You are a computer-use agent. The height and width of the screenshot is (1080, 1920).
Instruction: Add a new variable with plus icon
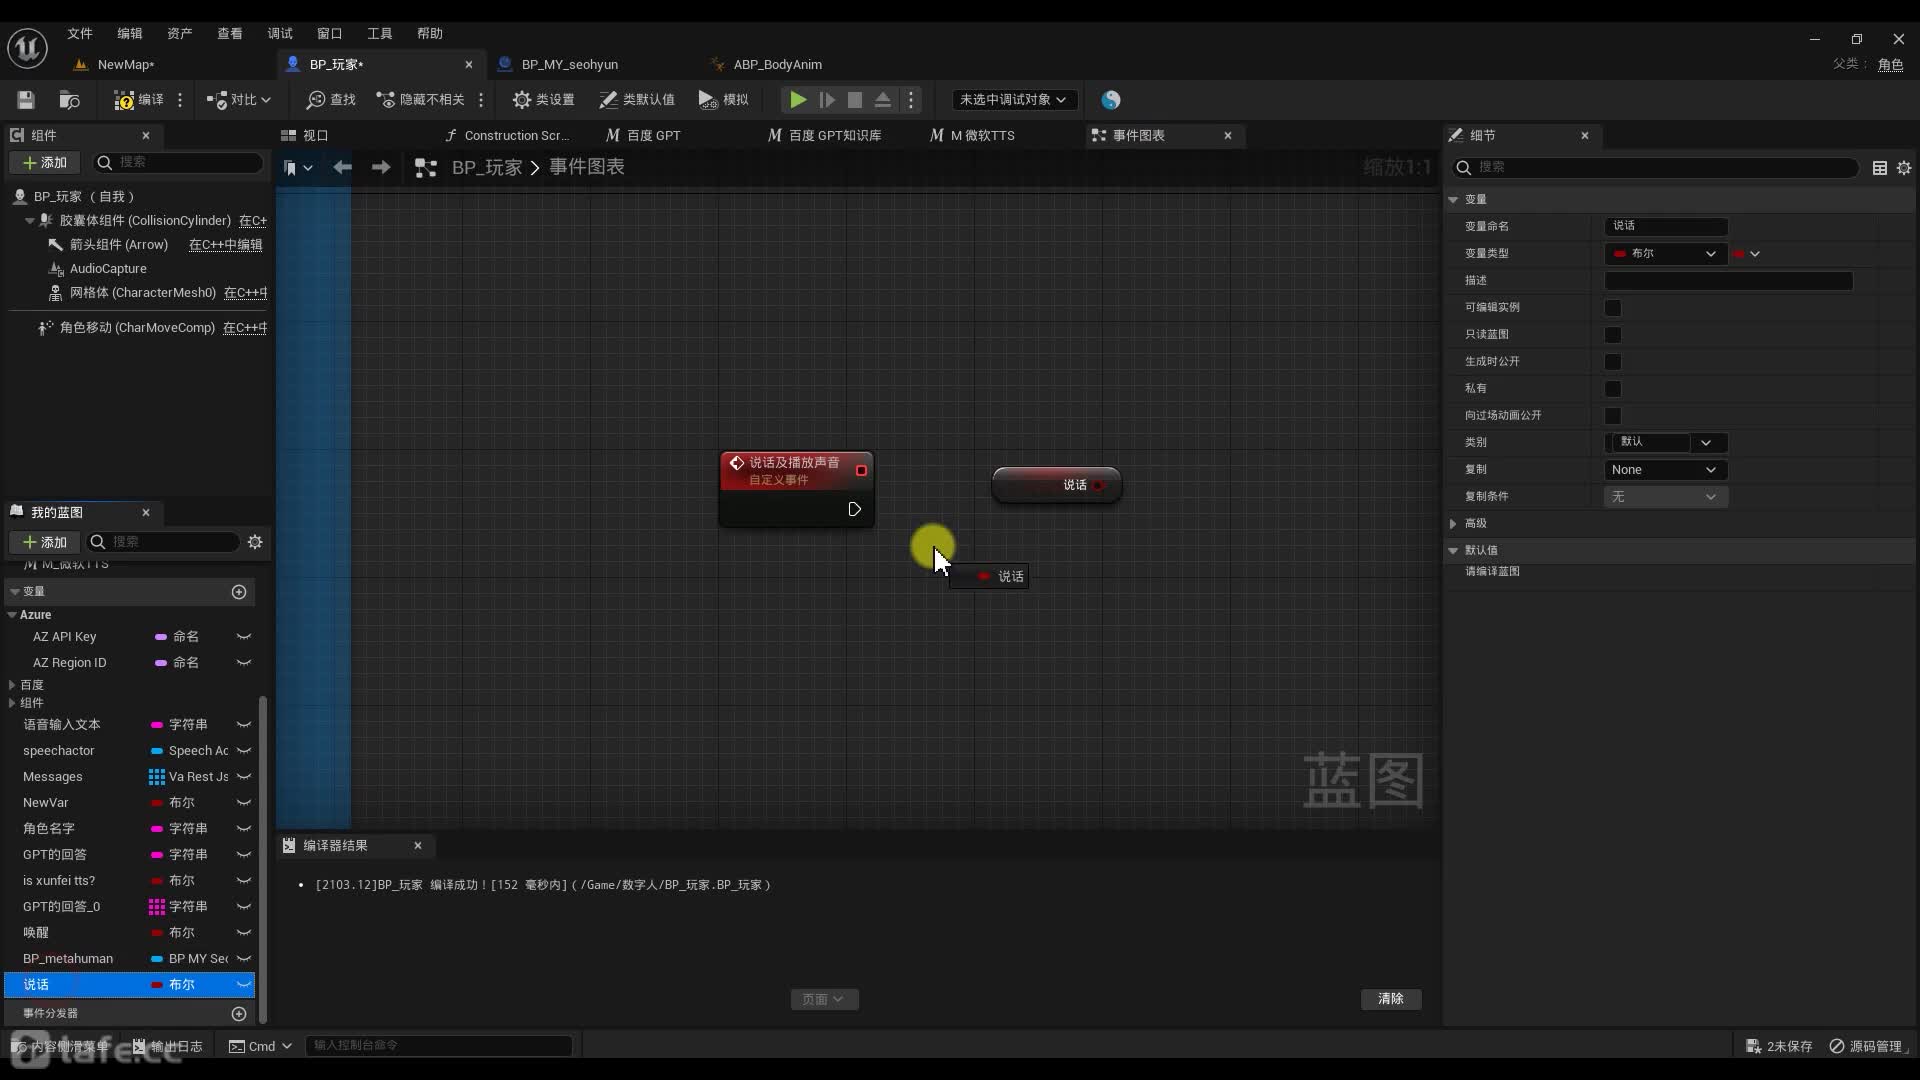point(239,592)
